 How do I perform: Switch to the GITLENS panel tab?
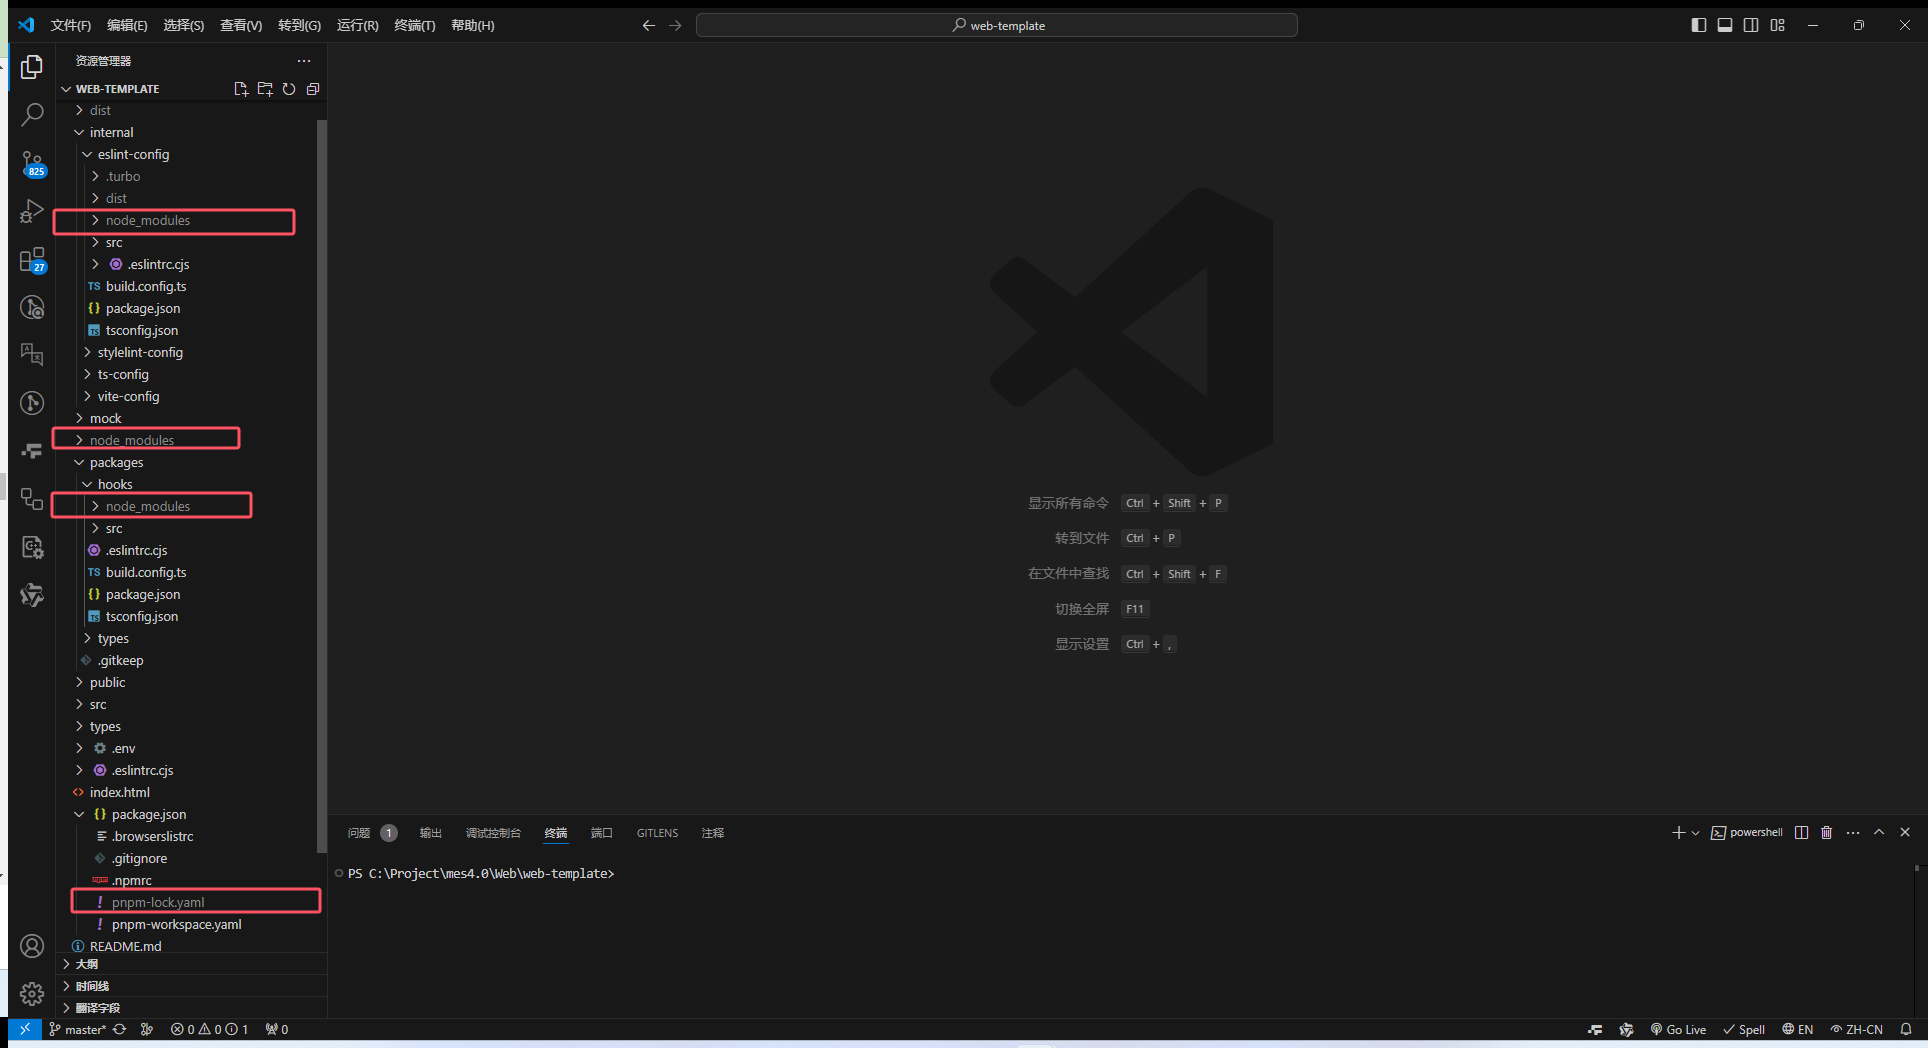[657, 833]
